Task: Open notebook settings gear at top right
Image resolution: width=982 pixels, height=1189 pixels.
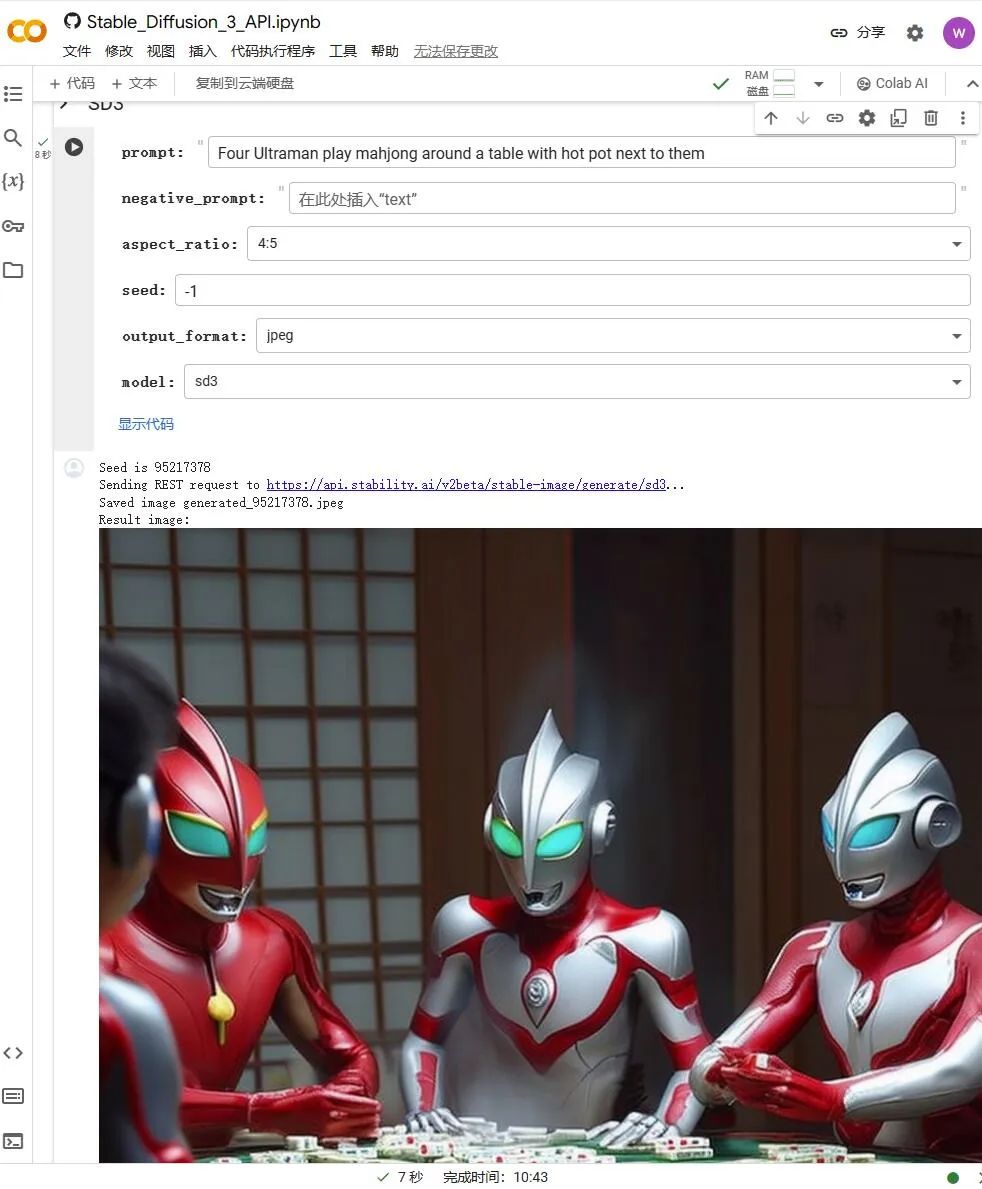Action: pos(915,33)
